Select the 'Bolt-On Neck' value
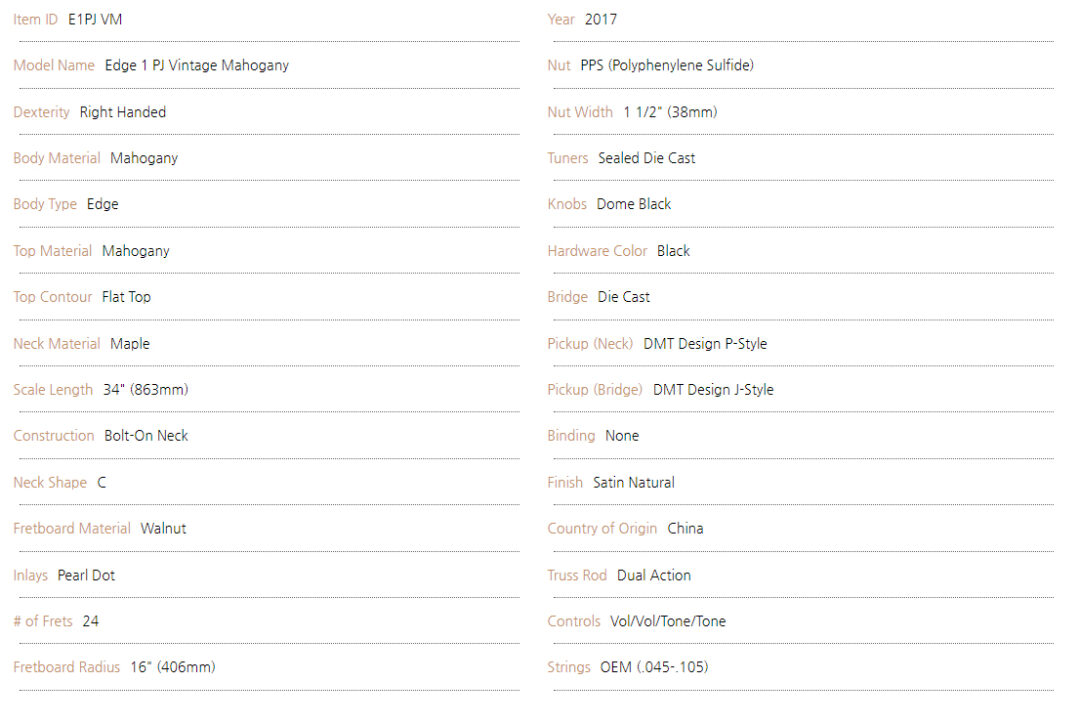Screen dimensions: 1080x725 tap(146, 436)
